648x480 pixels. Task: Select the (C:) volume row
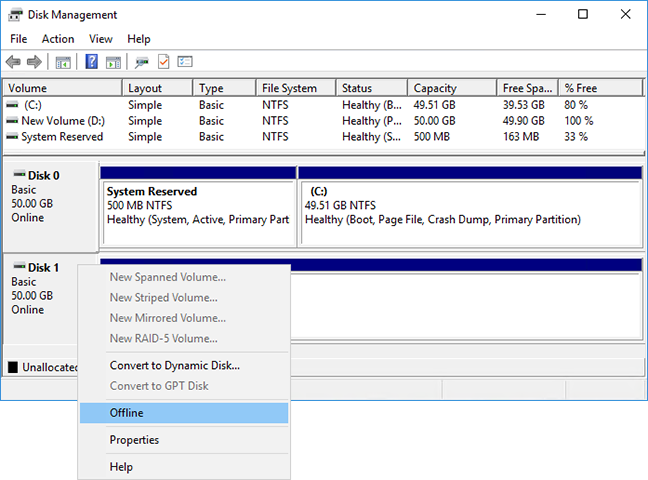click(x=324, y=105)
